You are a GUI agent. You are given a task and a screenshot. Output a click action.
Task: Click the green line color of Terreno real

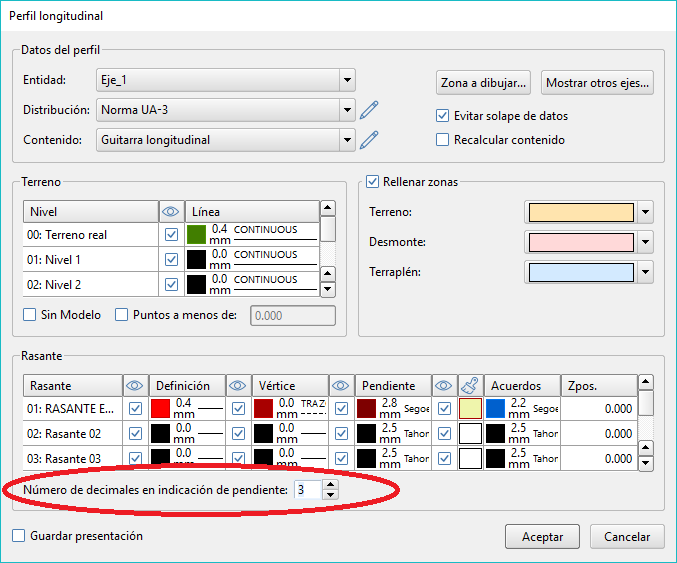pos(197,235)
